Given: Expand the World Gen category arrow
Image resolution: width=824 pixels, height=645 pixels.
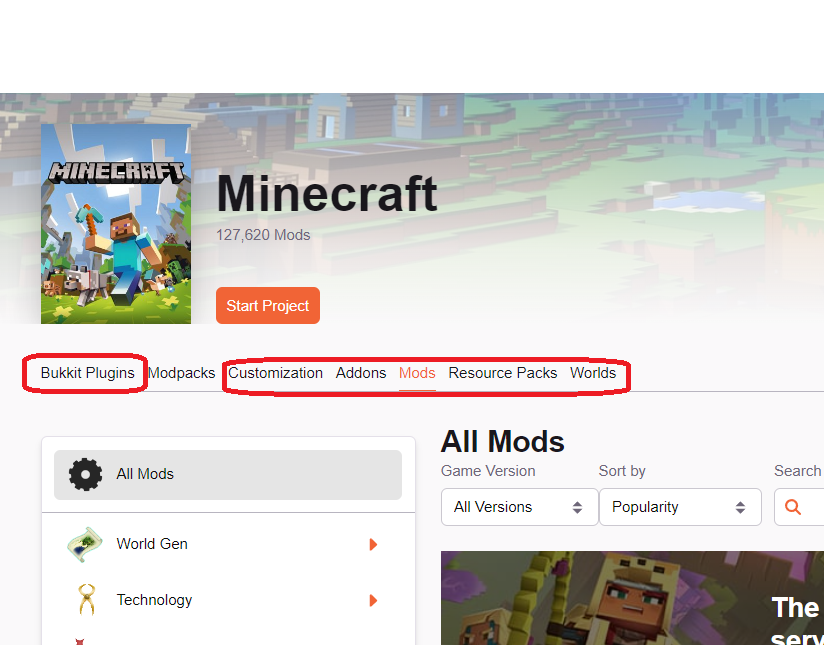Looking at the screenshot, I should pos(373,544).
